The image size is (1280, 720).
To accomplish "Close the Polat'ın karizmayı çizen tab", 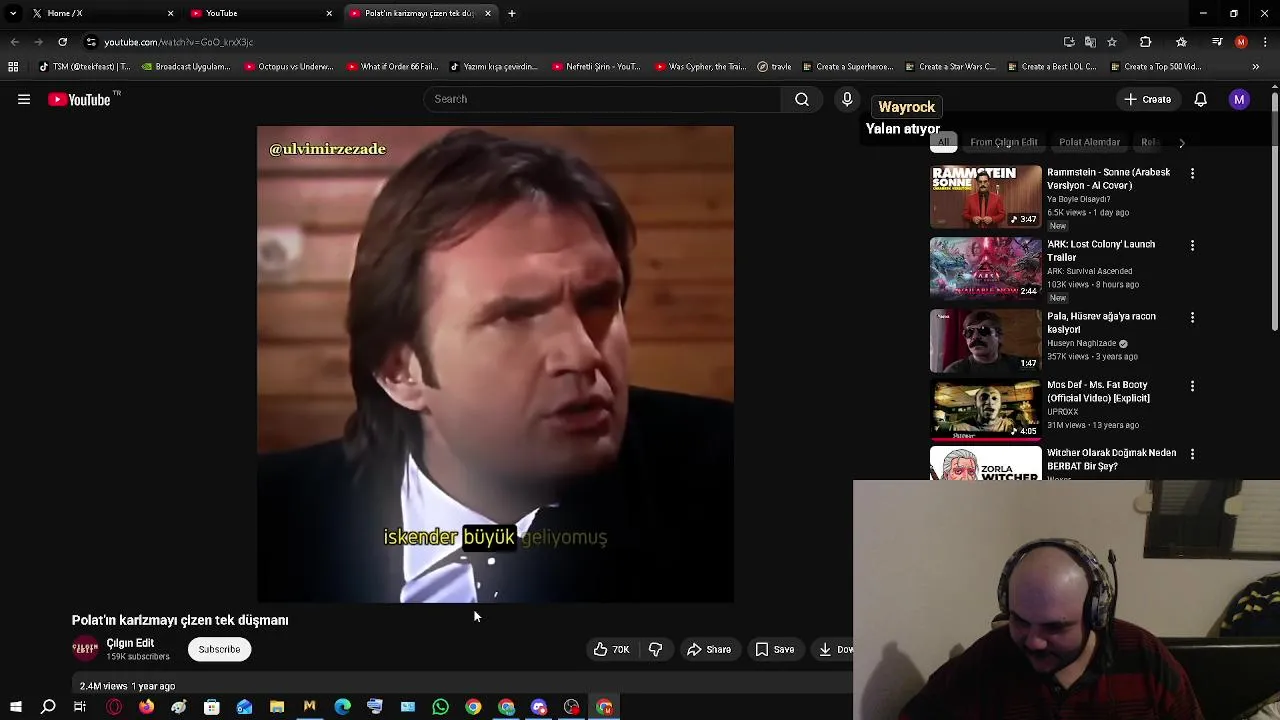I will [488, 13].
